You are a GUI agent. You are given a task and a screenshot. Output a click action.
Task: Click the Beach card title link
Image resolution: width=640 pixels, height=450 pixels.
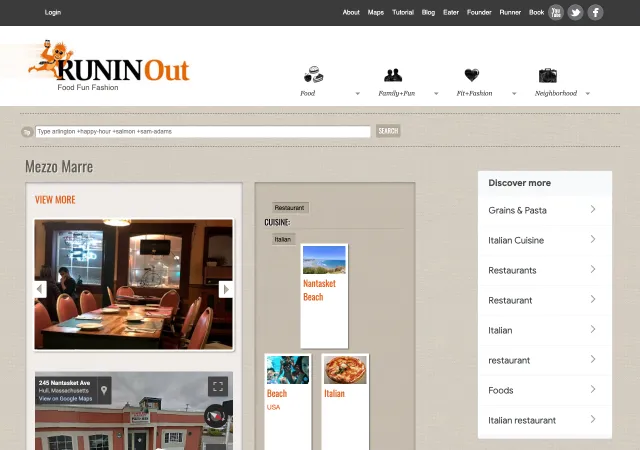[277, 394]
